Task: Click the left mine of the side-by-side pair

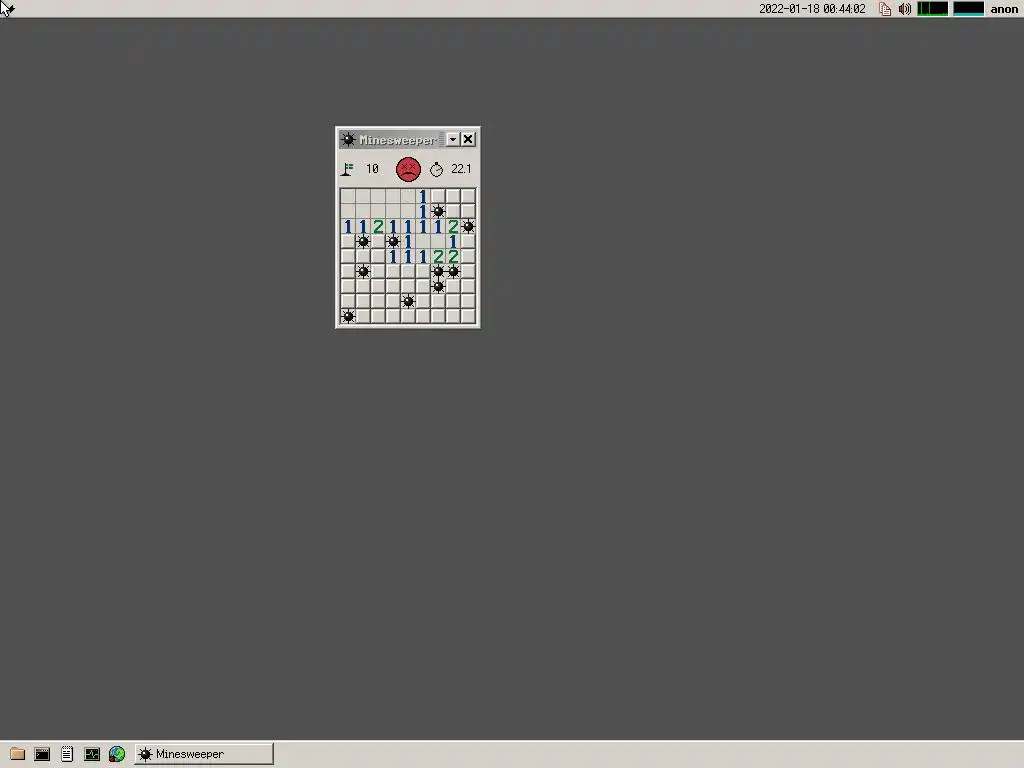Action: click(438, 271)
